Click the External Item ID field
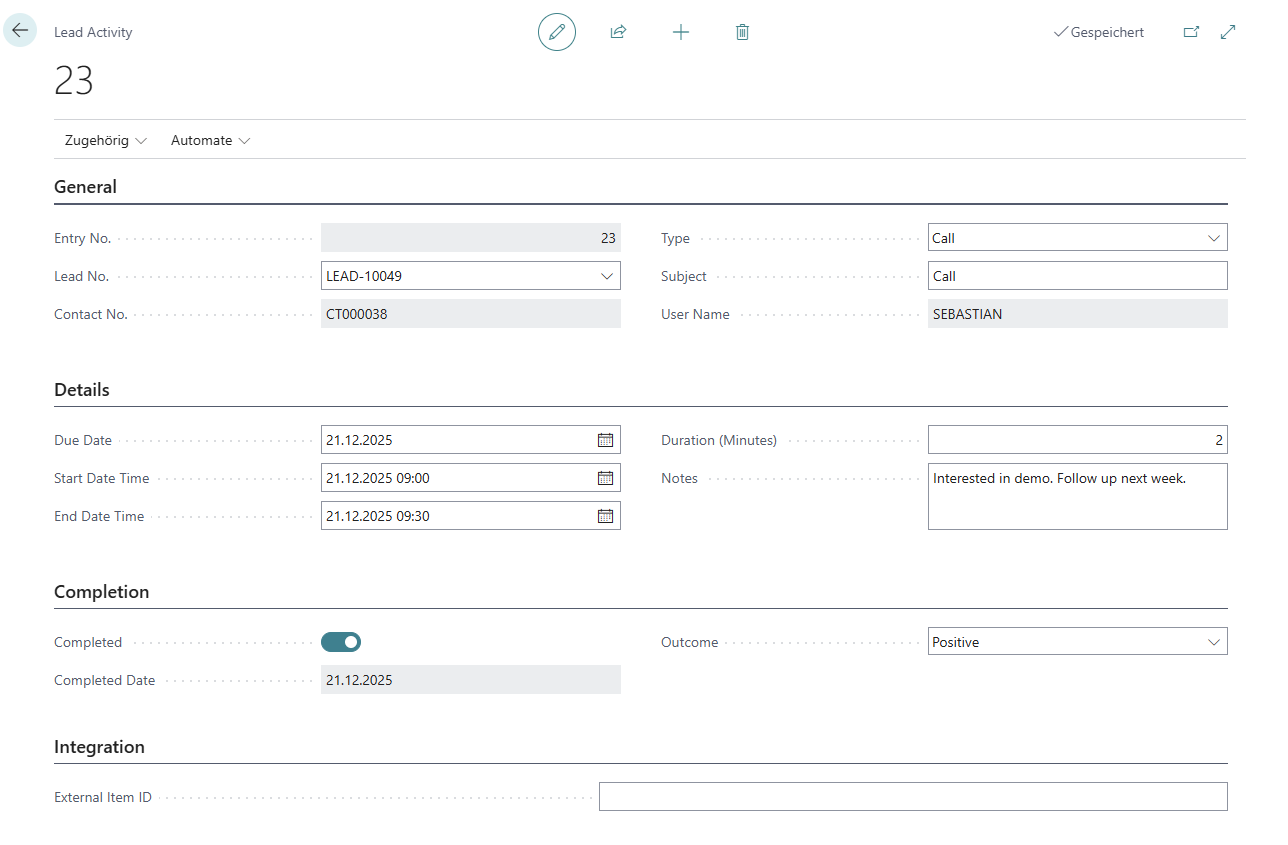The width and height of the screenshot is (1288, 845). pyautogui.click(x=912, y=797)
